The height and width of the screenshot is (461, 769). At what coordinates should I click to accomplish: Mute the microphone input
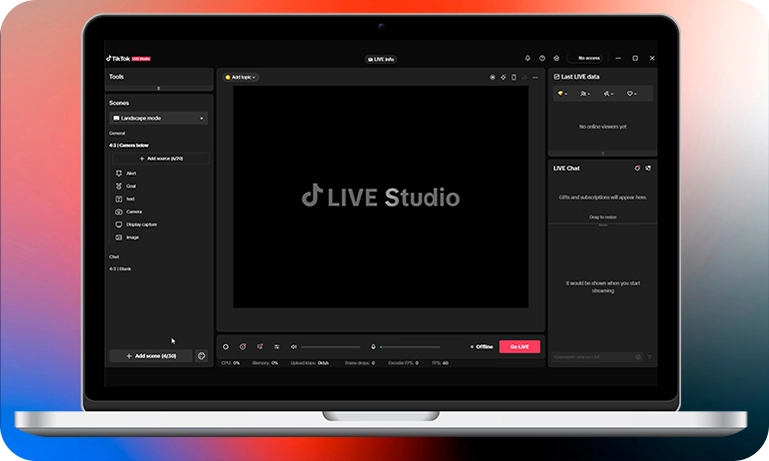coord(373,346)
